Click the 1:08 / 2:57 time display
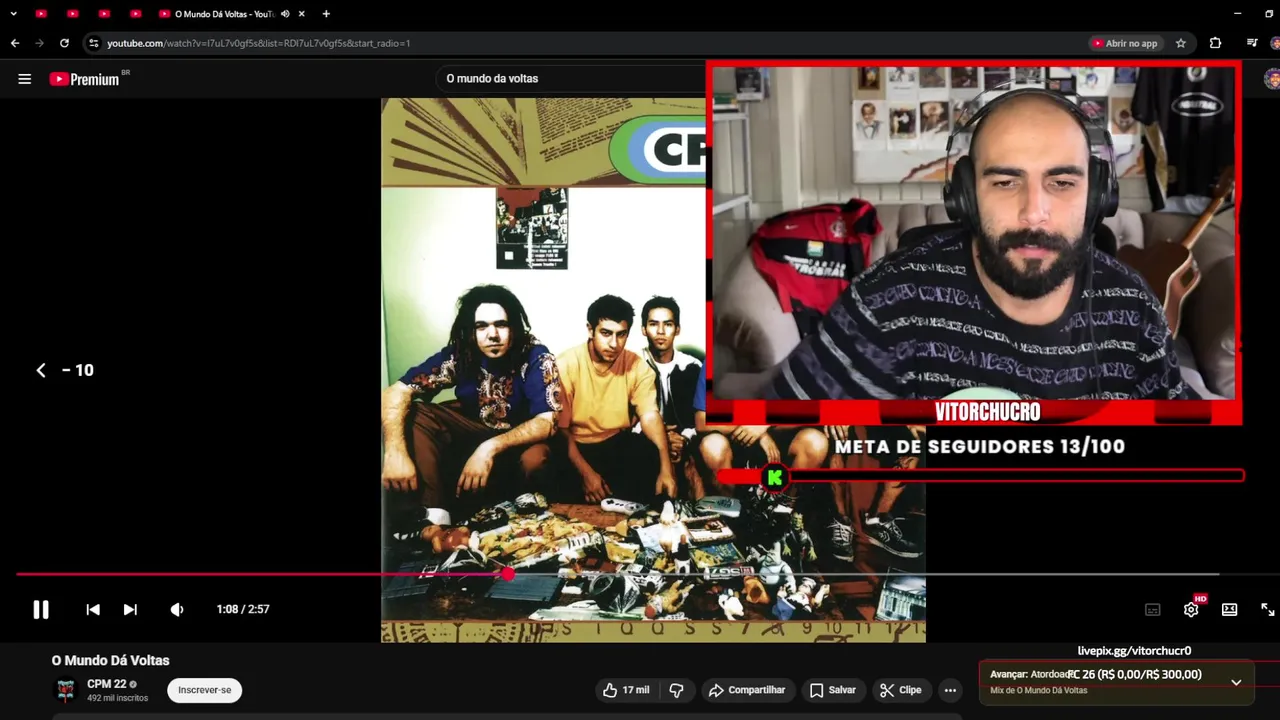Image resolution: width=1280 pixels, height=720 pixels. pos(243,609)
